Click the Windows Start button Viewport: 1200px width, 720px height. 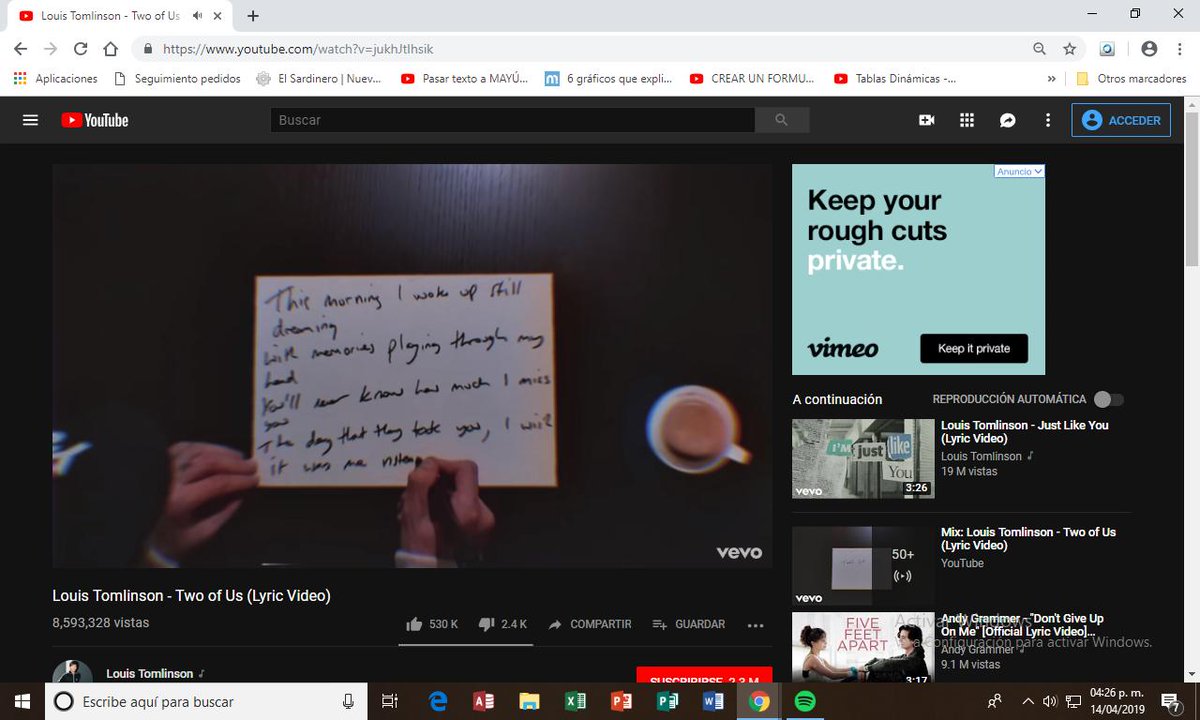pos(23,701)
